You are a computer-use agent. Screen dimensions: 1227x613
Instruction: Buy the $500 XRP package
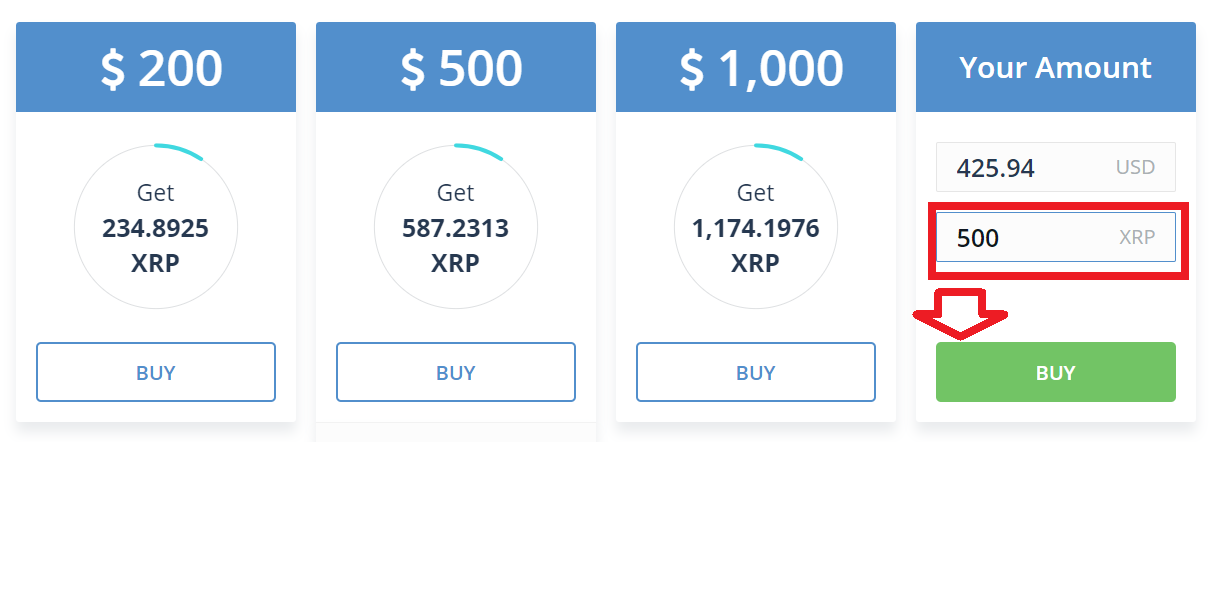click(x=456, y=372)
